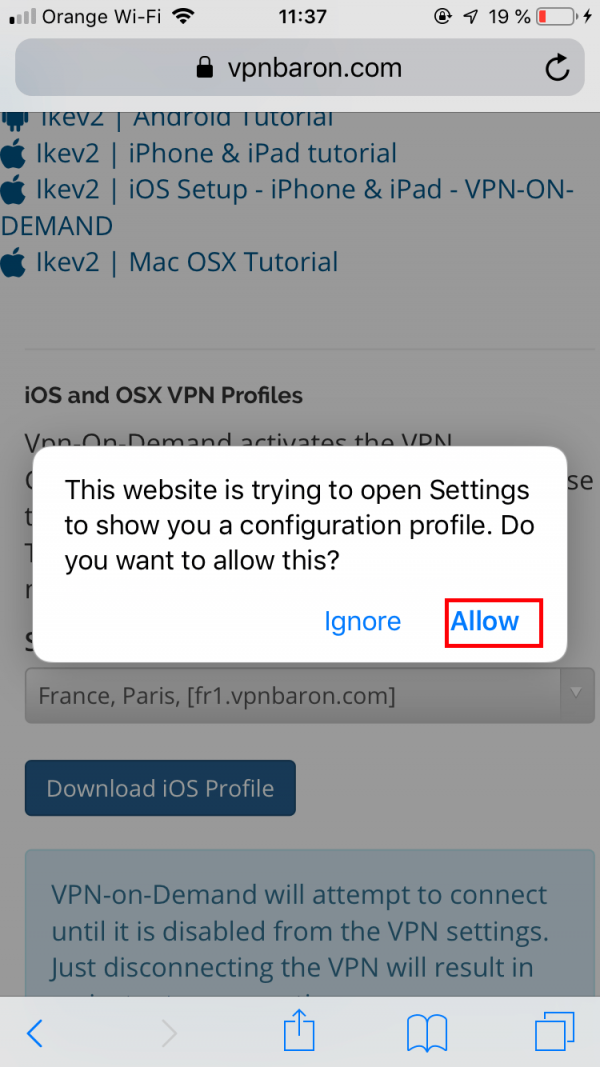Image resolution: width=600 pixels, height=1067 pixels.
Task: Click the Download iOS Profile button
Action: click(160, 788)
